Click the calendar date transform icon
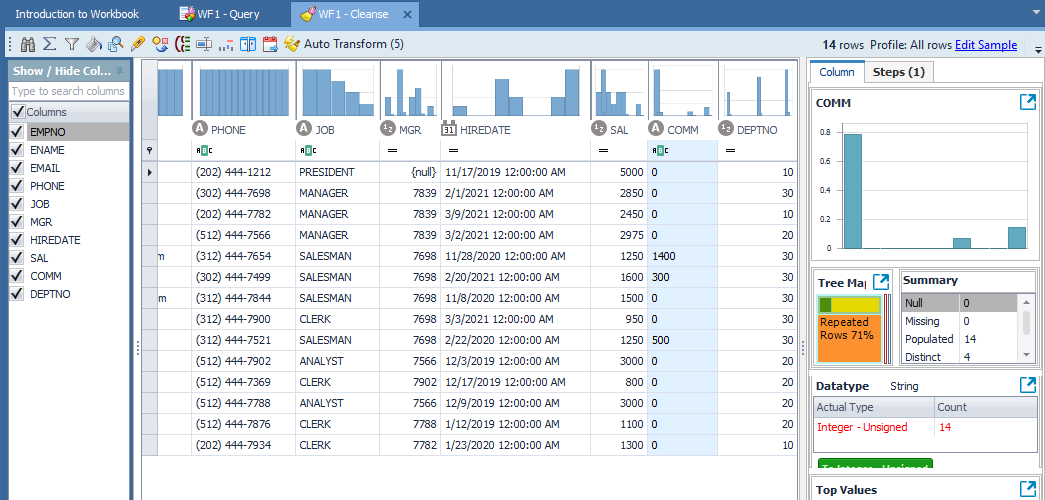This screenshot has width=1045, height=500. 270,45
